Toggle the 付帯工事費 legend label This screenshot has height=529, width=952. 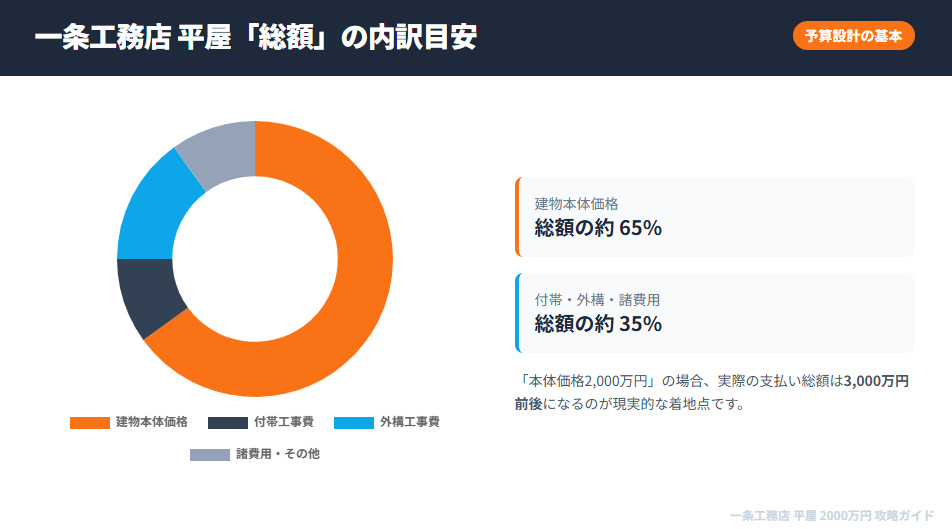point(284,422)
